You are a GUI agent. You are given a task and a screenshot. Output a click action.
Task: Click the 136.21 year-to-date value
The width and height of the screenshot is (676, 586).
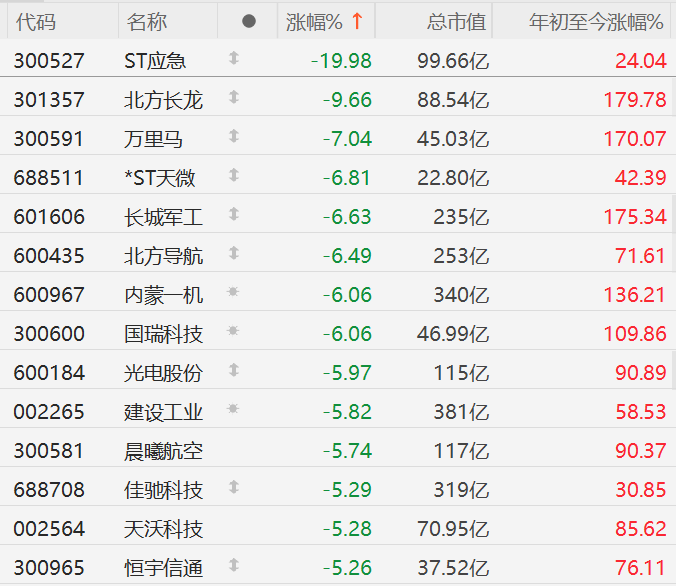635,295
